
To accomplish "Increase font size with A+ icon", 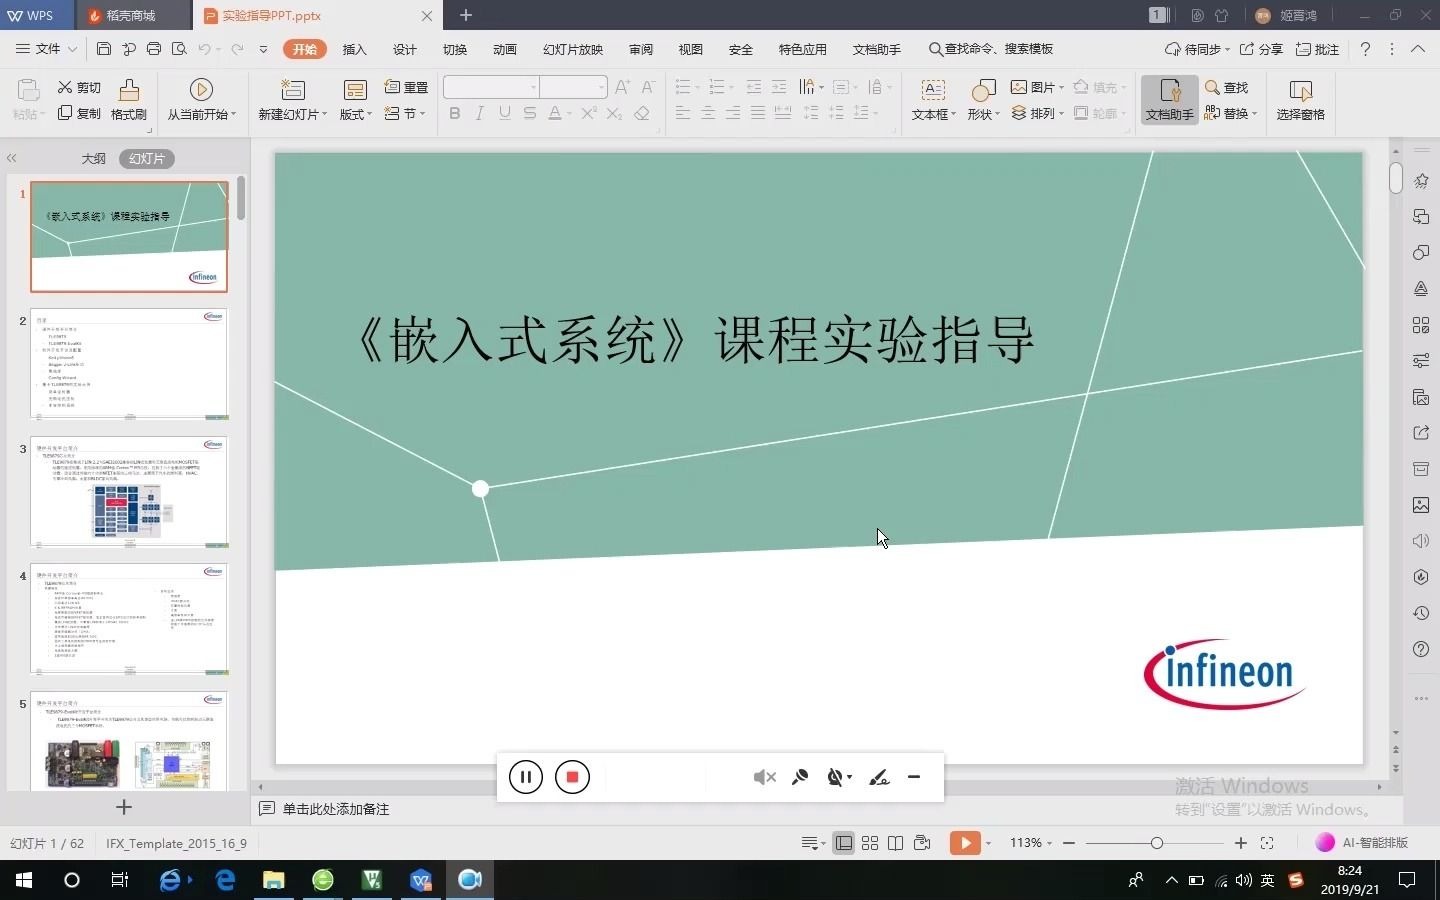I will [622, 87].
